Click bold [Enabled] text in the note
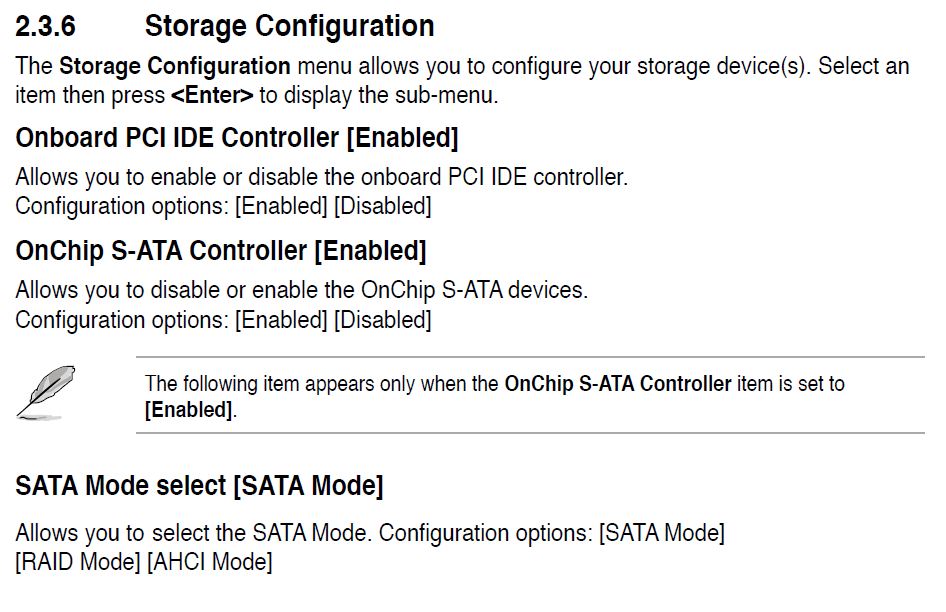 point(189,410)
